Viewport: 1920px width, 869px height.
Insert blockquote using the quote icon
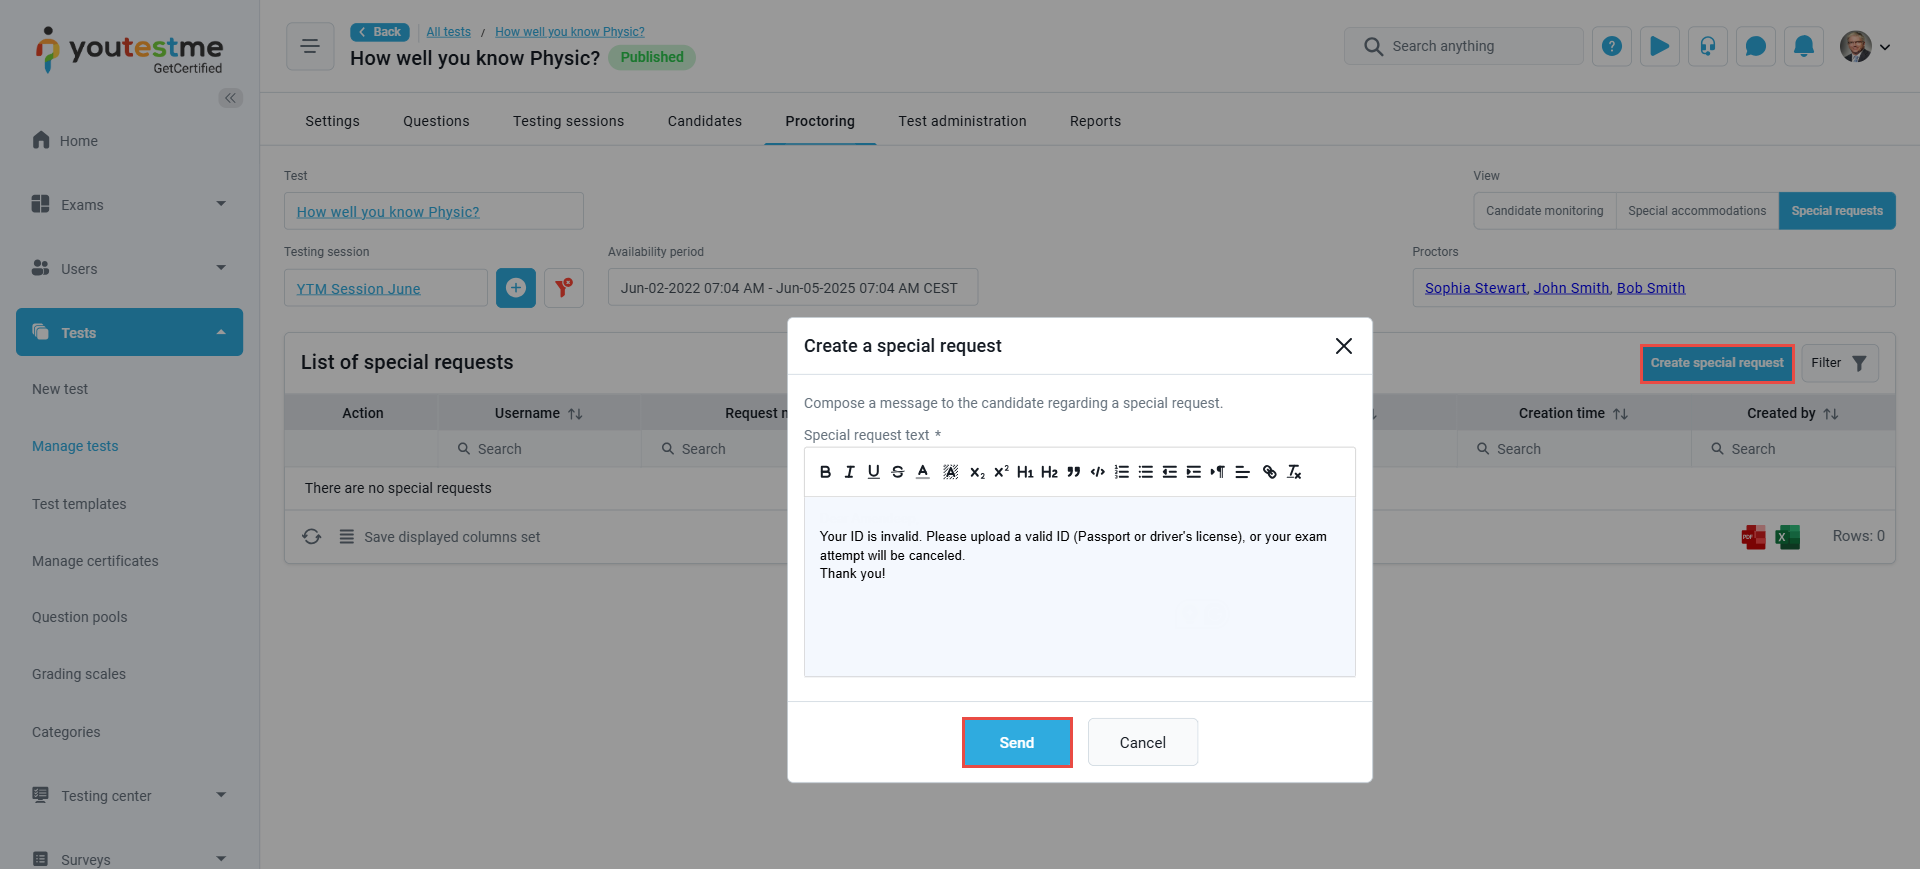pos(1073,472)
